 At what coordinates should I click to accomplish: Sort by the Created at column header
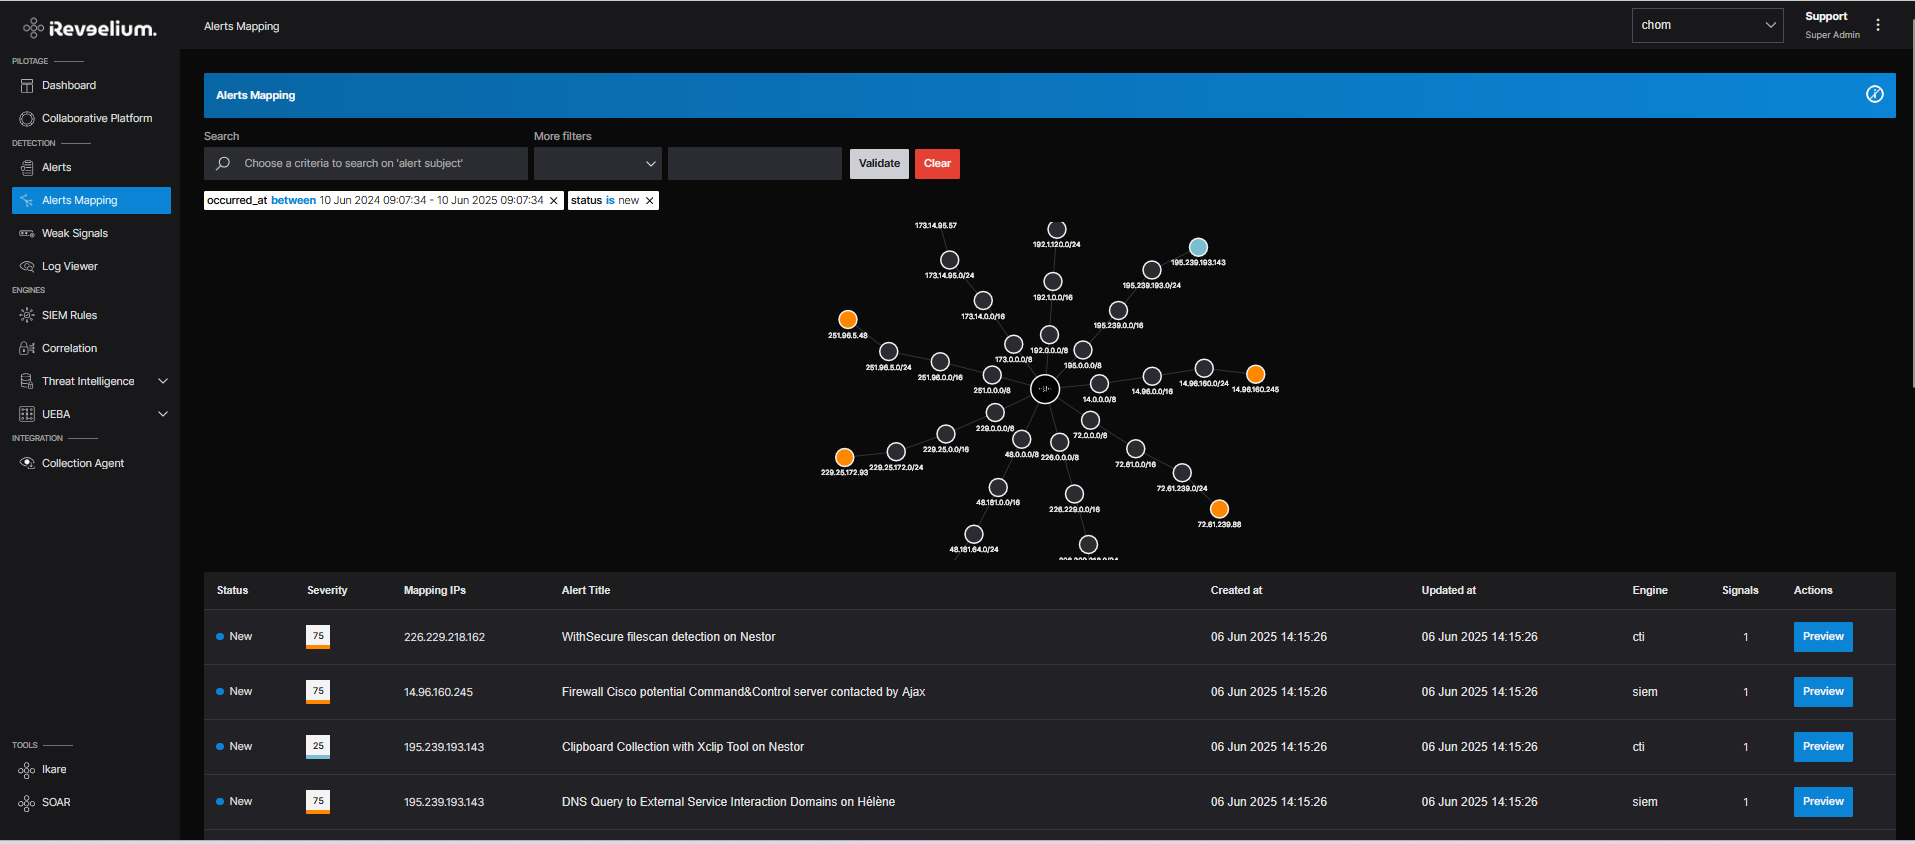tap(1236, 590)
